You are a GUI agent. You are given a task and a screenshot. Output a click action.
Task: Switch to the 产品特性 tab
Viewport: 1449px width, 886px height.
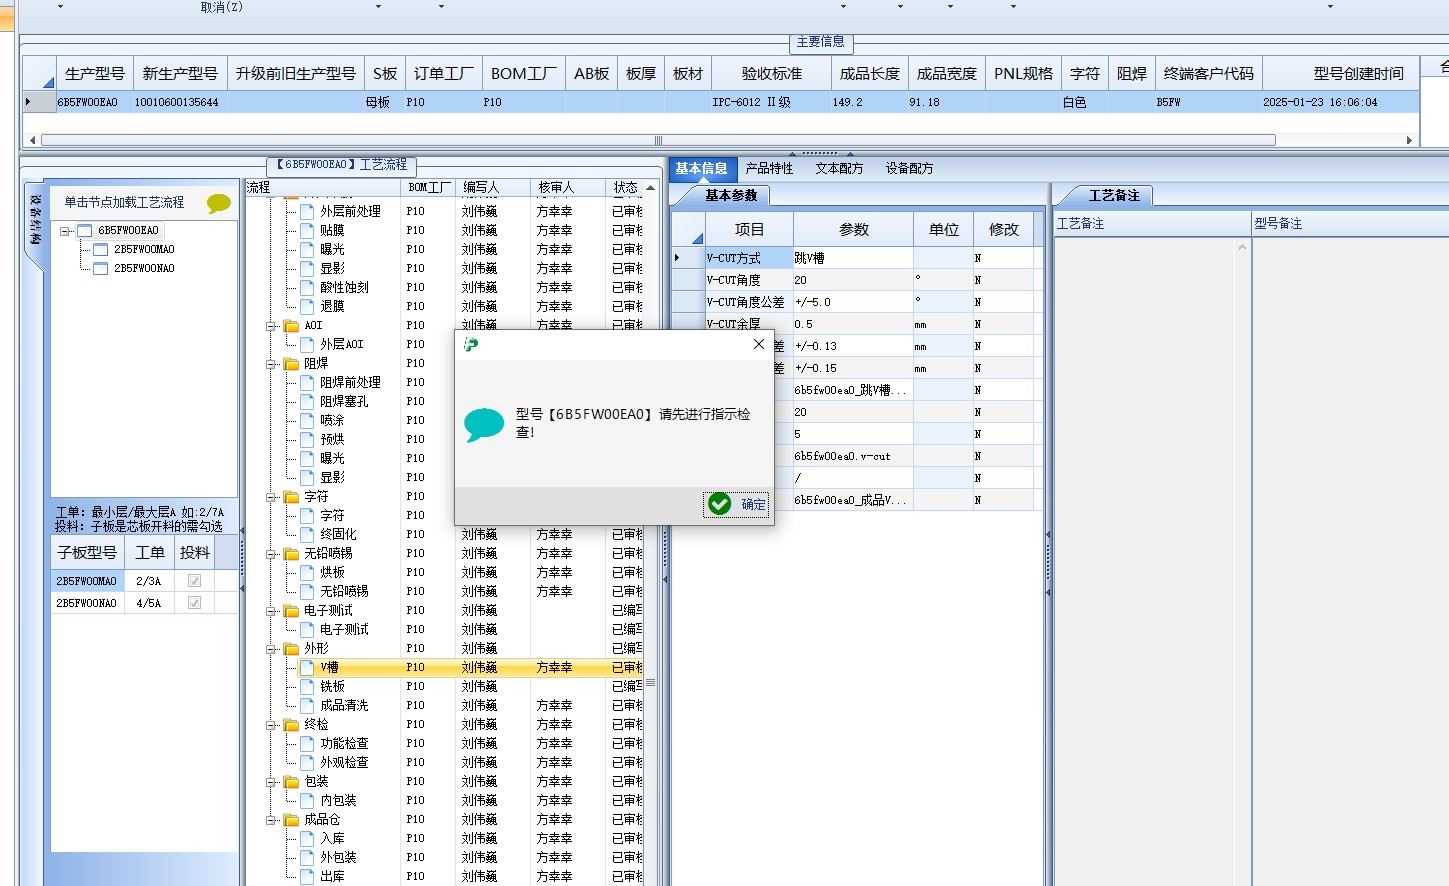[769, 169]
